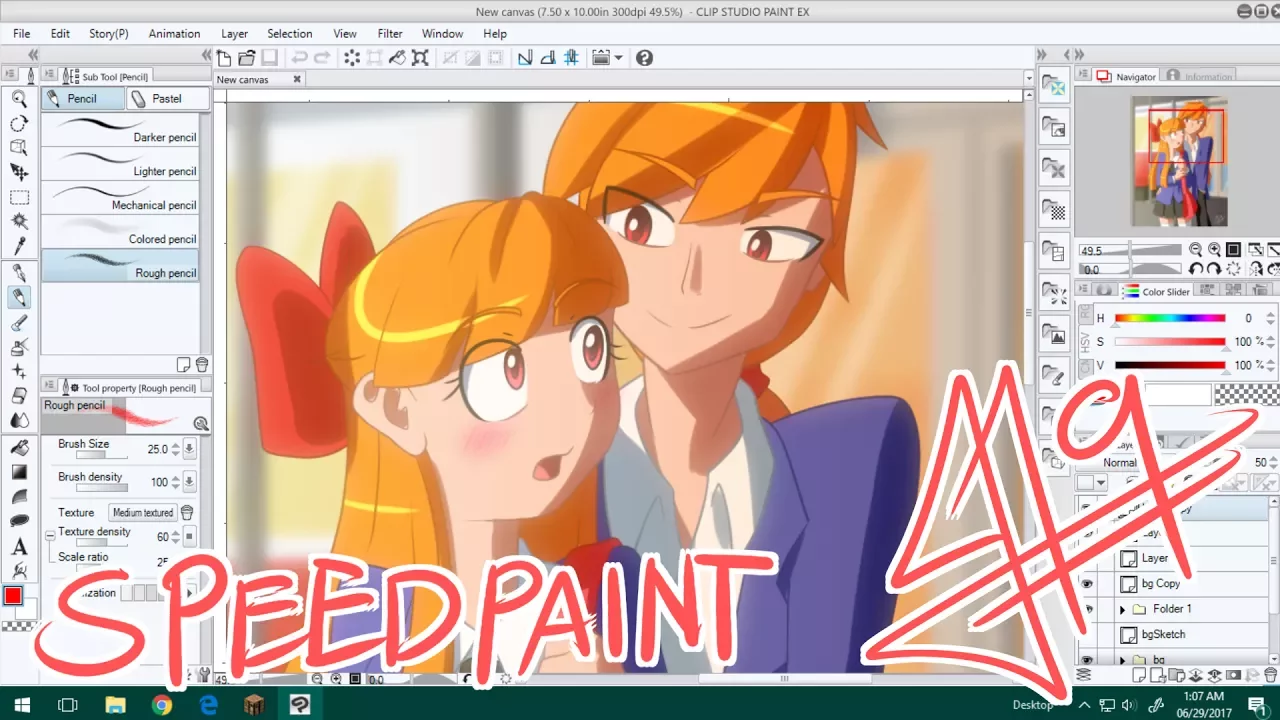Click the Rotate right icon in Navigator

click(1214, 269)
